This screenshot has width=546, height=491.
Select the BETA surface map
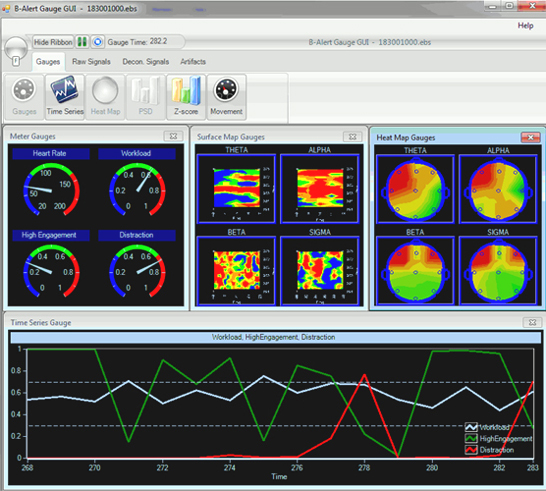[236, 271]
